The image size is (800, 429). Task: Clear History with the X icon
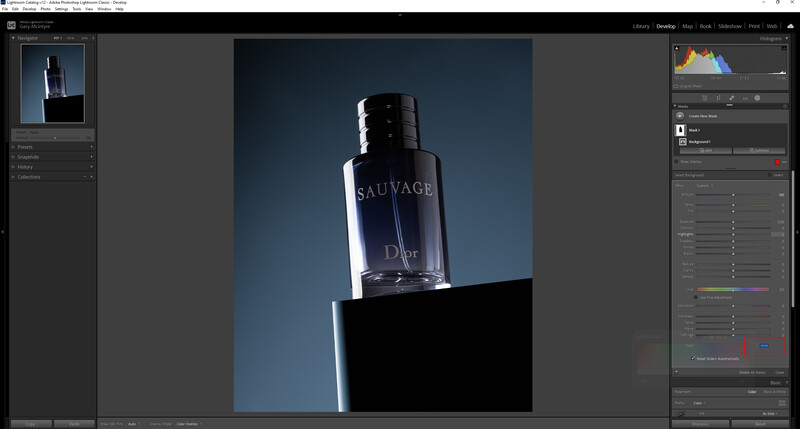pyautogui.click(x=91, y=167)
